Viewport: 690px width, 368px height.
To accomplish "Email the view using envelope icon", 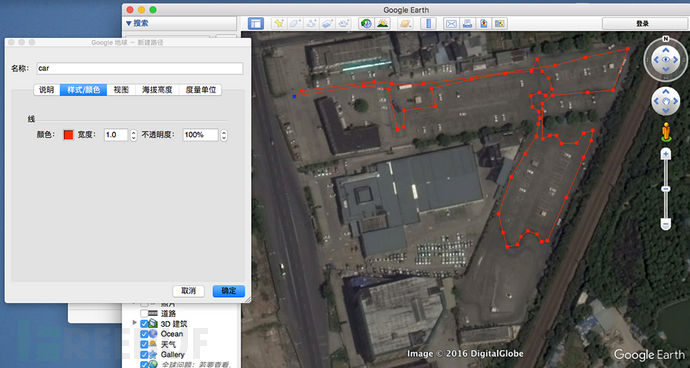I will (451, 23).
